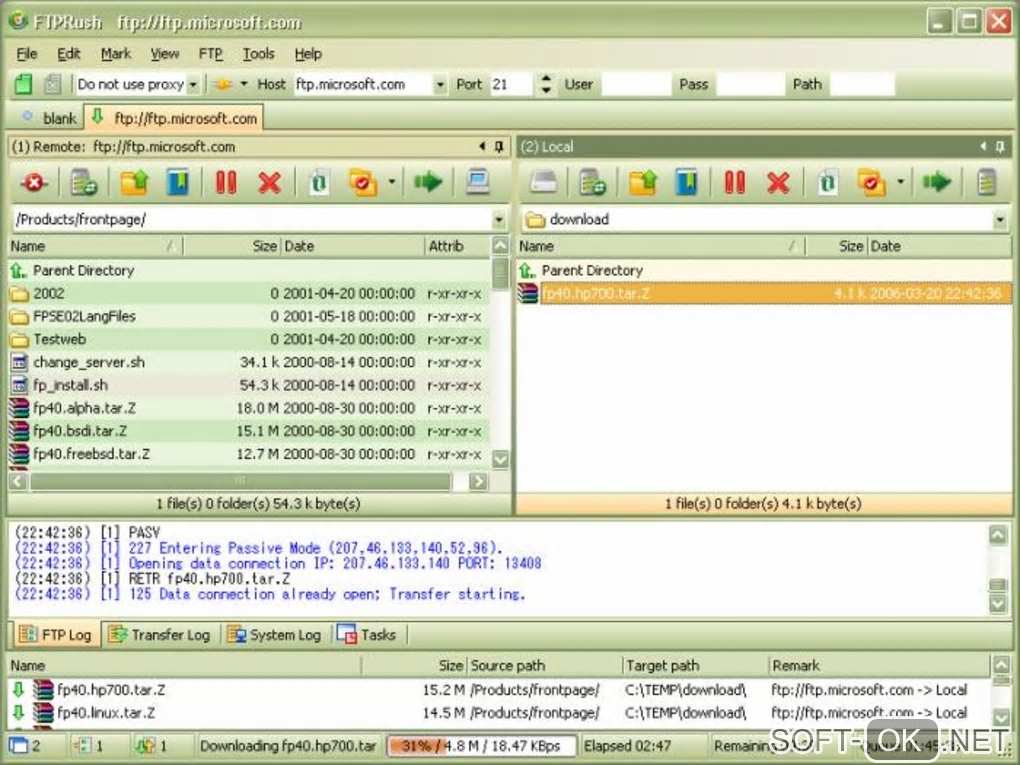
Task: Switch to the blank tab
Action: [50, 118]
